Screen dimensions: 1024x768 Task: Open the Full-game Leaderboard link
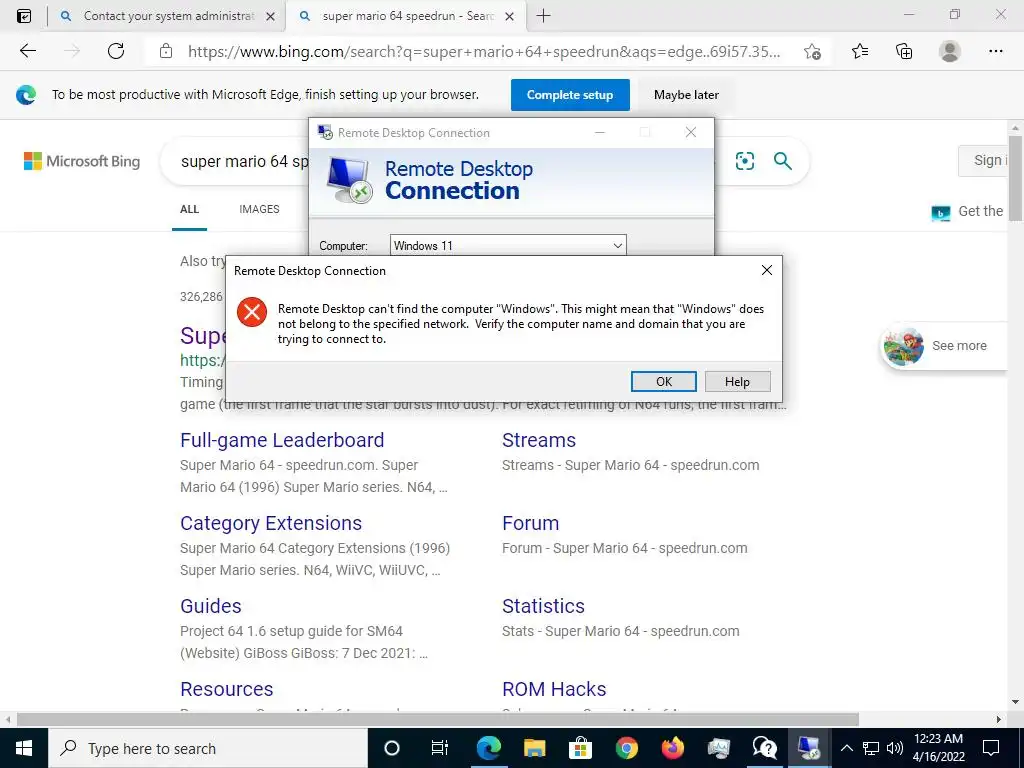282,440
